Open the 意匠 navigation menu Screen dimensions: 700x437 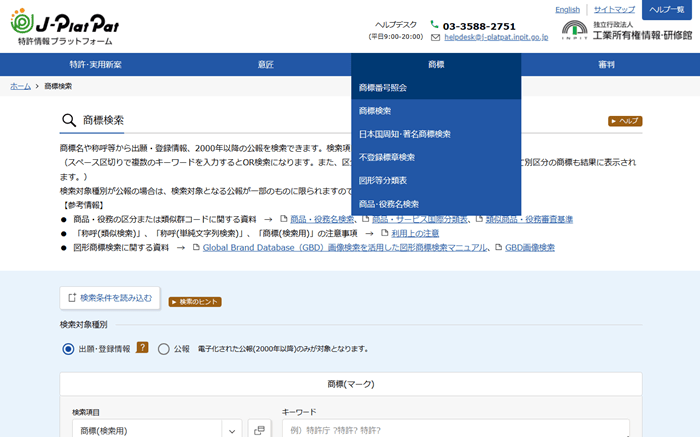pyautogui.click(x=266, y=65)
